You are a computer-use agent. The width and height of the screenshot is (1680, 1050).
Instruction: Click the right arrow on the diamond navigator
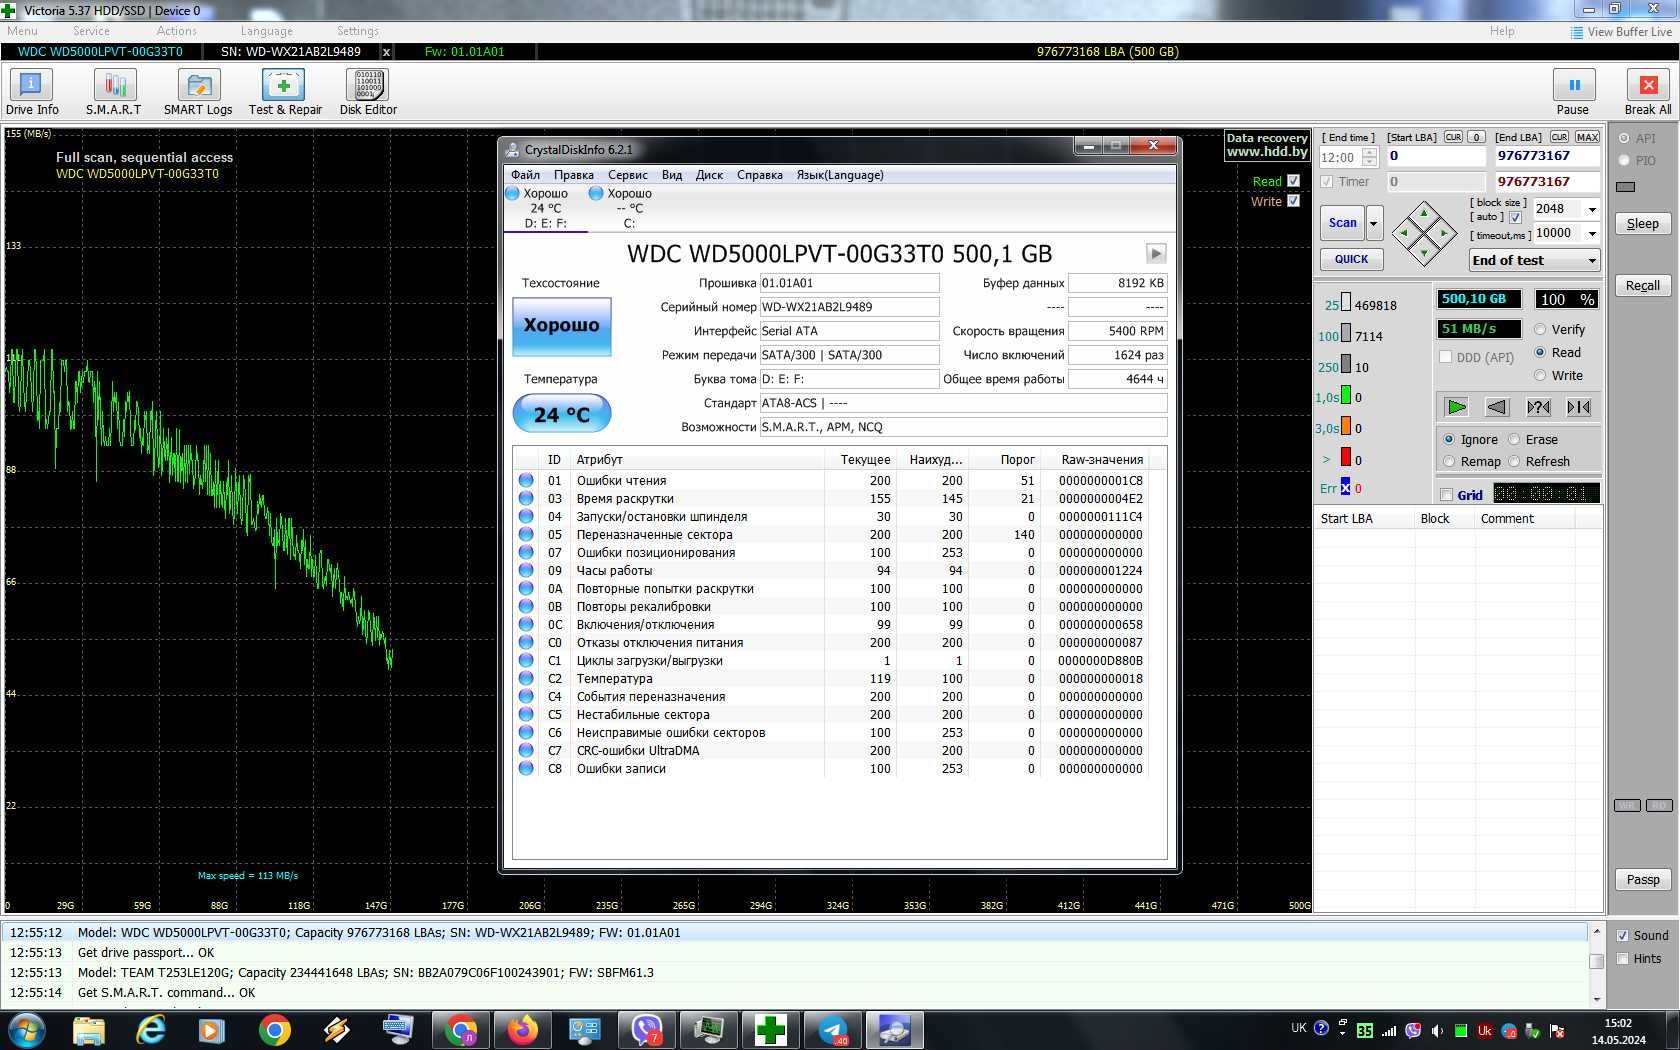[x=1445, y=233]
